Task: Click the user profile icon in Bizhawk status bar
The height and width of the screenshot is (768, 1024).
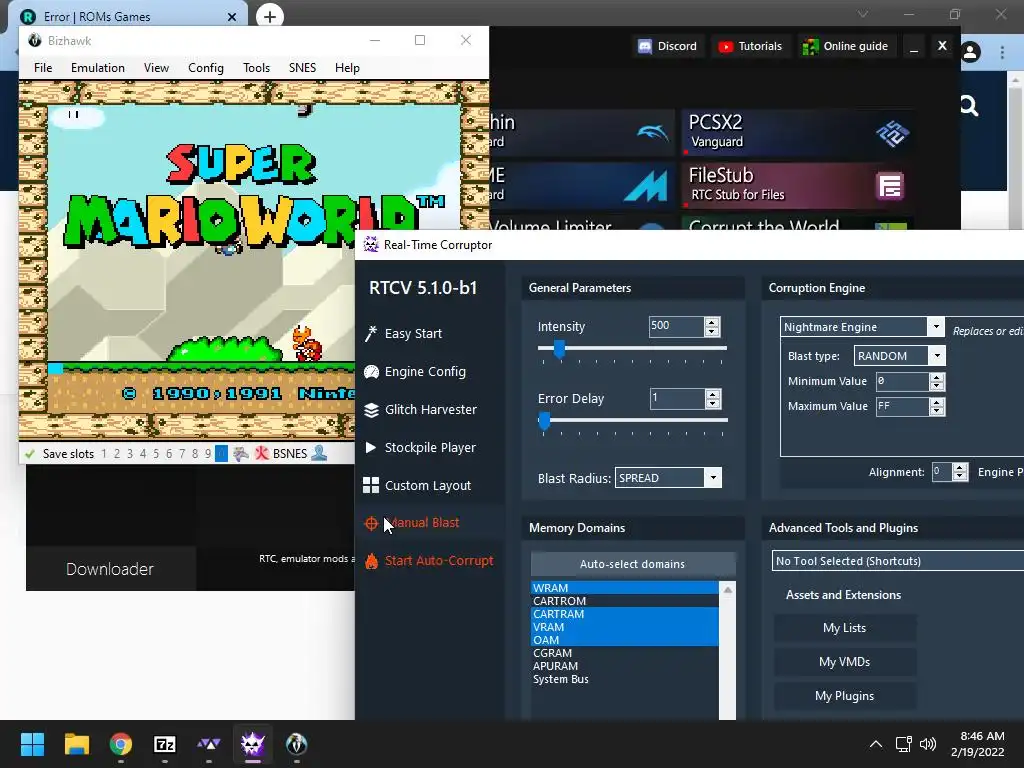Action: point(319,453)
